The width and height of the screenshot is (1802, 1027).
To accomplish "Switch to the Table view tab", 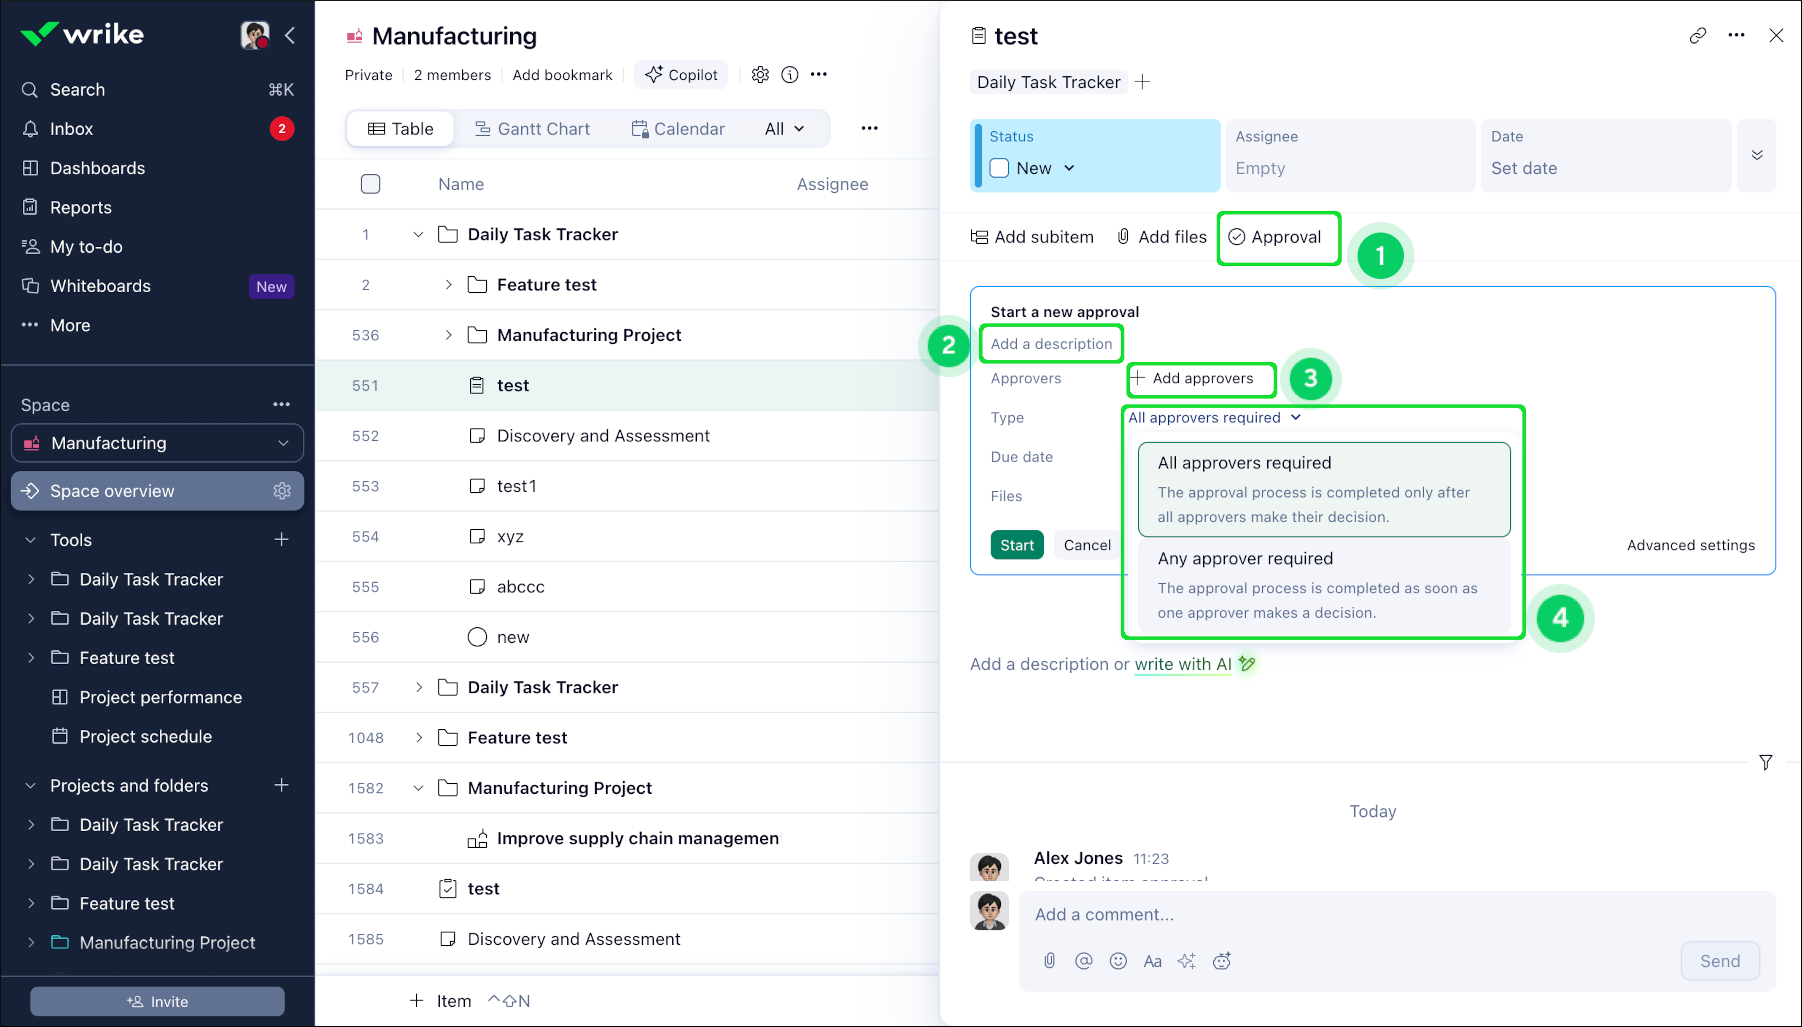I will pos(401,129).
